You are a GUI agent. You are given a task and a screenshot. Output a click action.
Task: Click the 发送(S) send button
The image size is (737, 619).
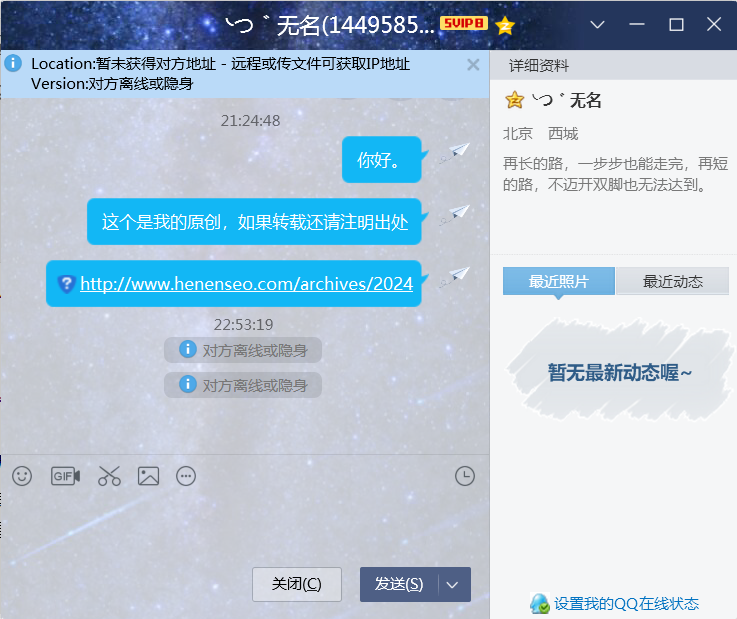[399, 584]
